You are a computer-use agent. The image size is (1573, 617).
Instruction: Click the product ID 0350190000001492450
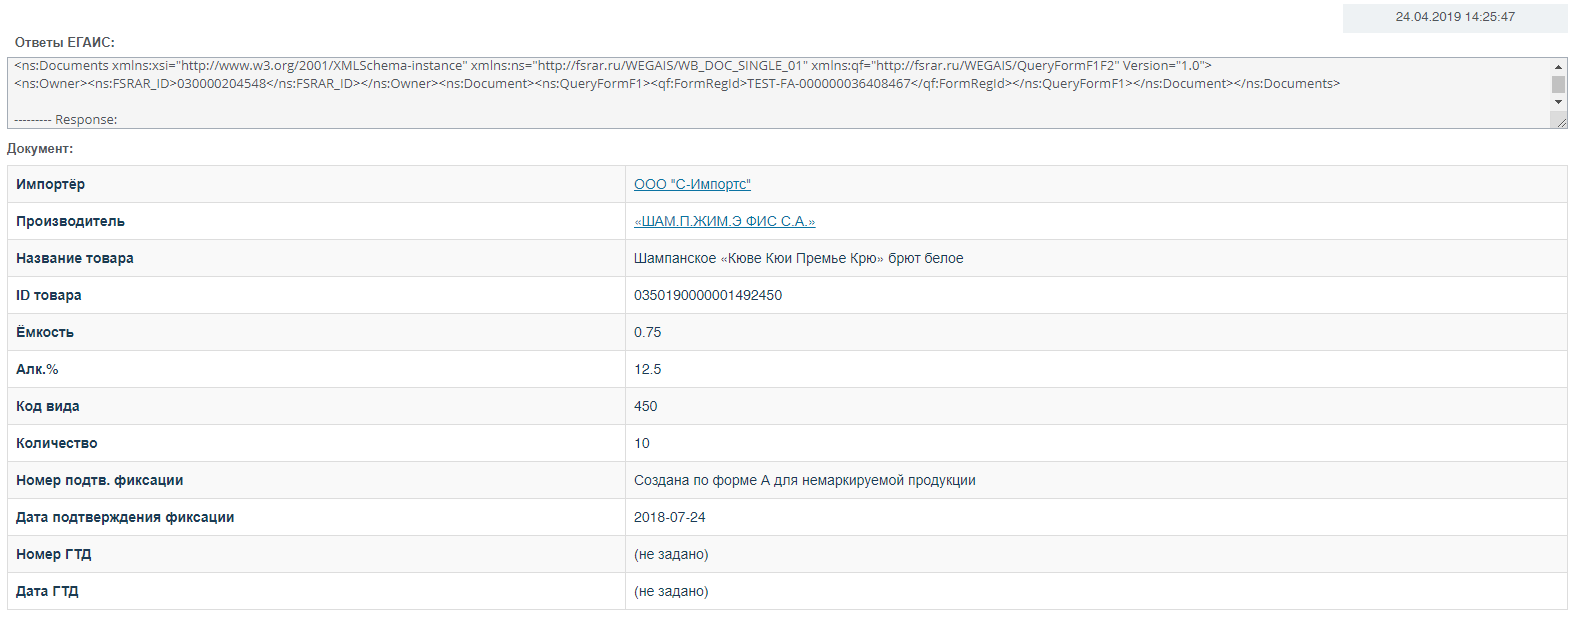[708, 295]
